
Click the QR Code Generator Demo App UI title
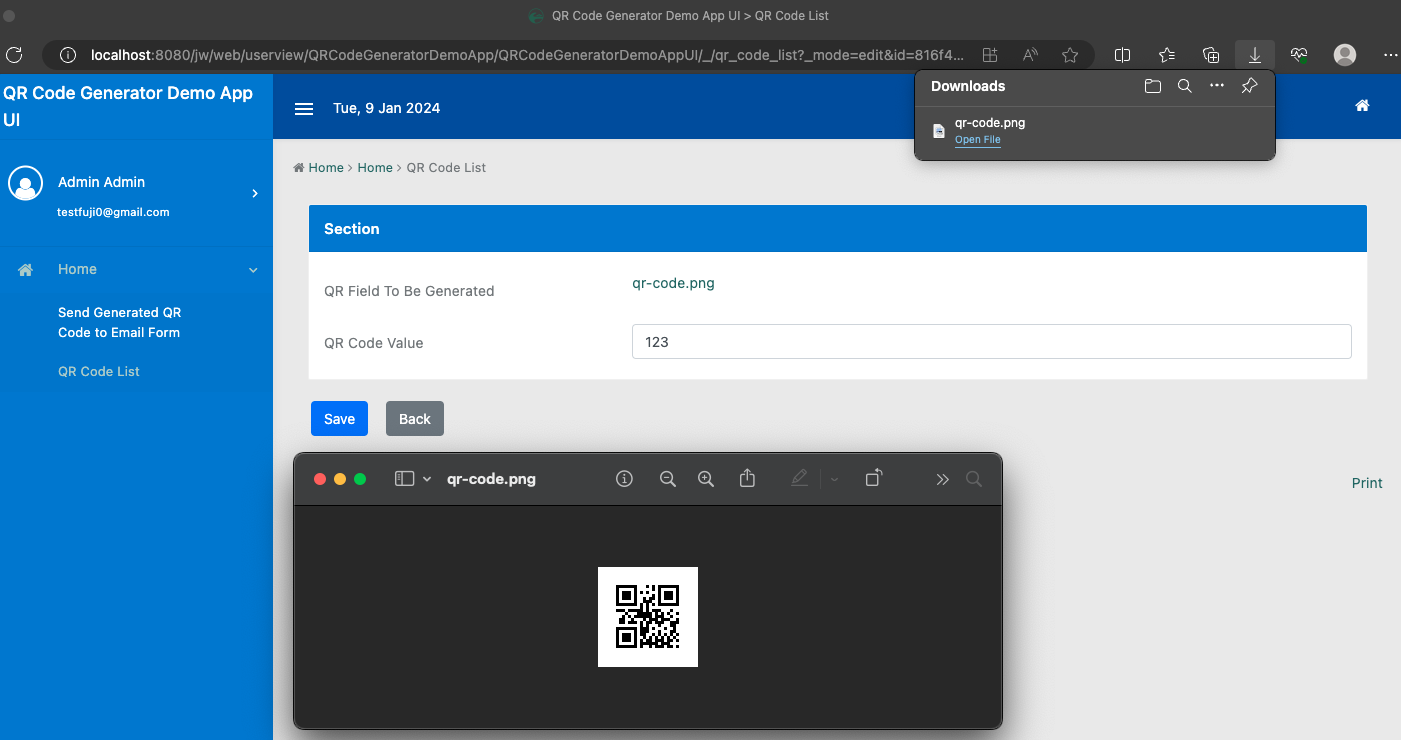pyautogui.click(x=128, y=106)
